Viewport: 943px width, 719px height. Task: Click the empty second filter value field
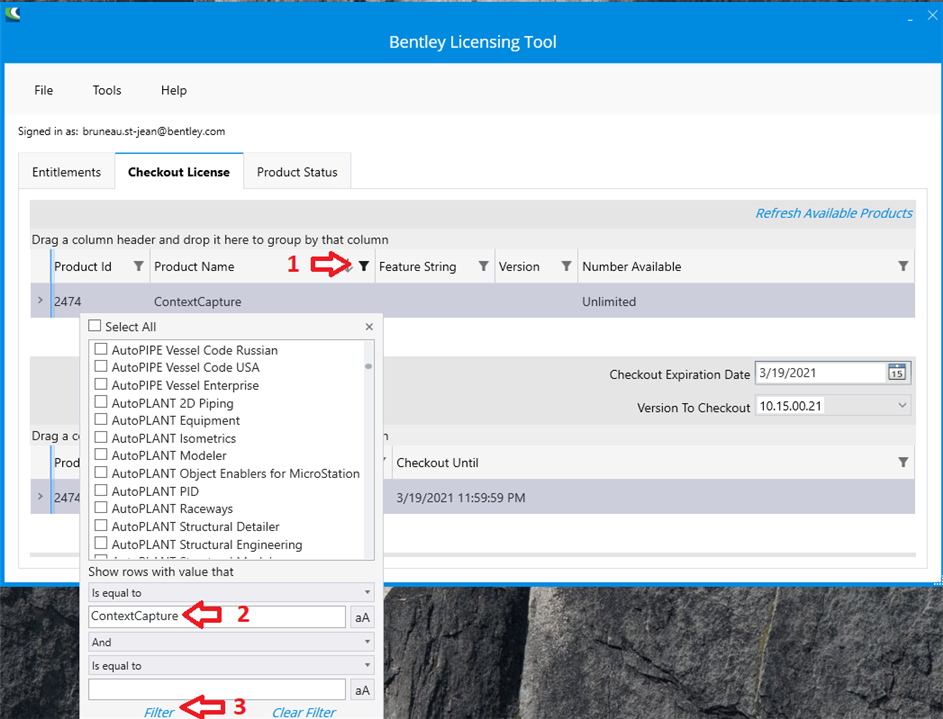click(x=217, y=690)
